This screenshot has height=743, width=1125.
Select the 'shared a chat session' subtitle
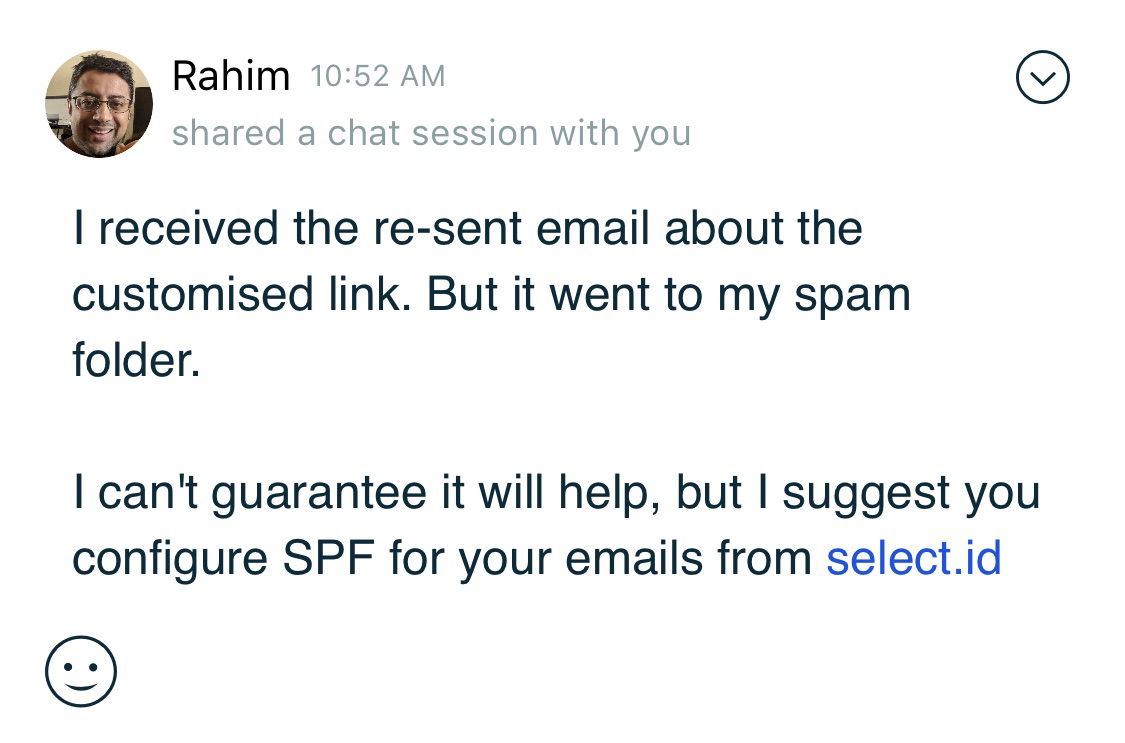[x=431, y=133]
